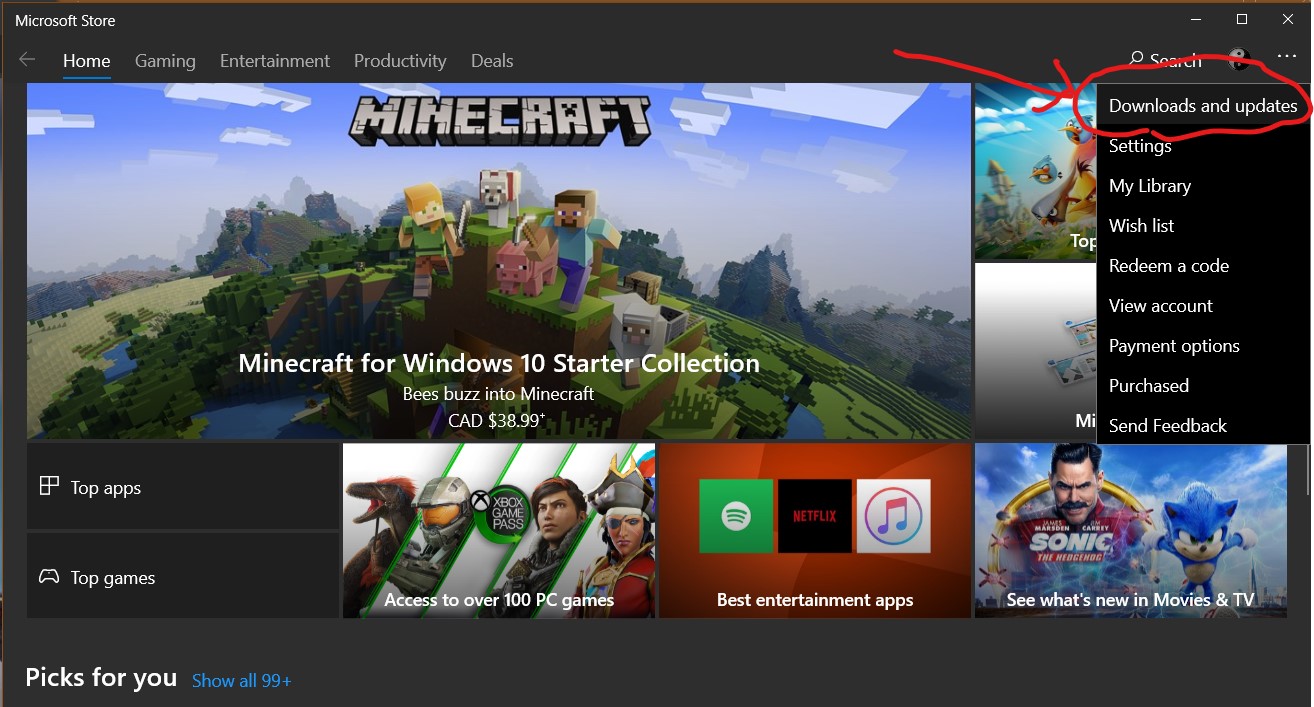Click the Search magnifier button
Image resolution: width=1314 pixels, height=707 pixels.
[1165, 60]
